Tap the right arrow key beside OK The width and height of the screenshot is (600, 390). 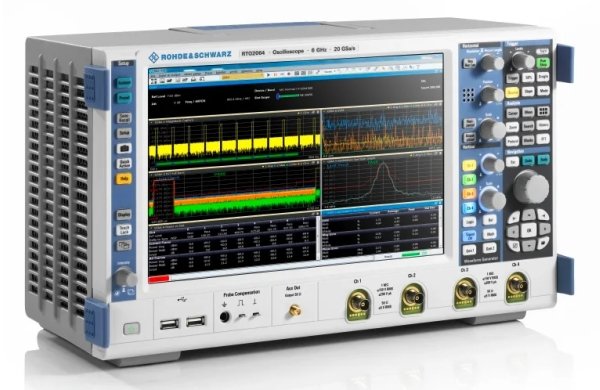545,229
